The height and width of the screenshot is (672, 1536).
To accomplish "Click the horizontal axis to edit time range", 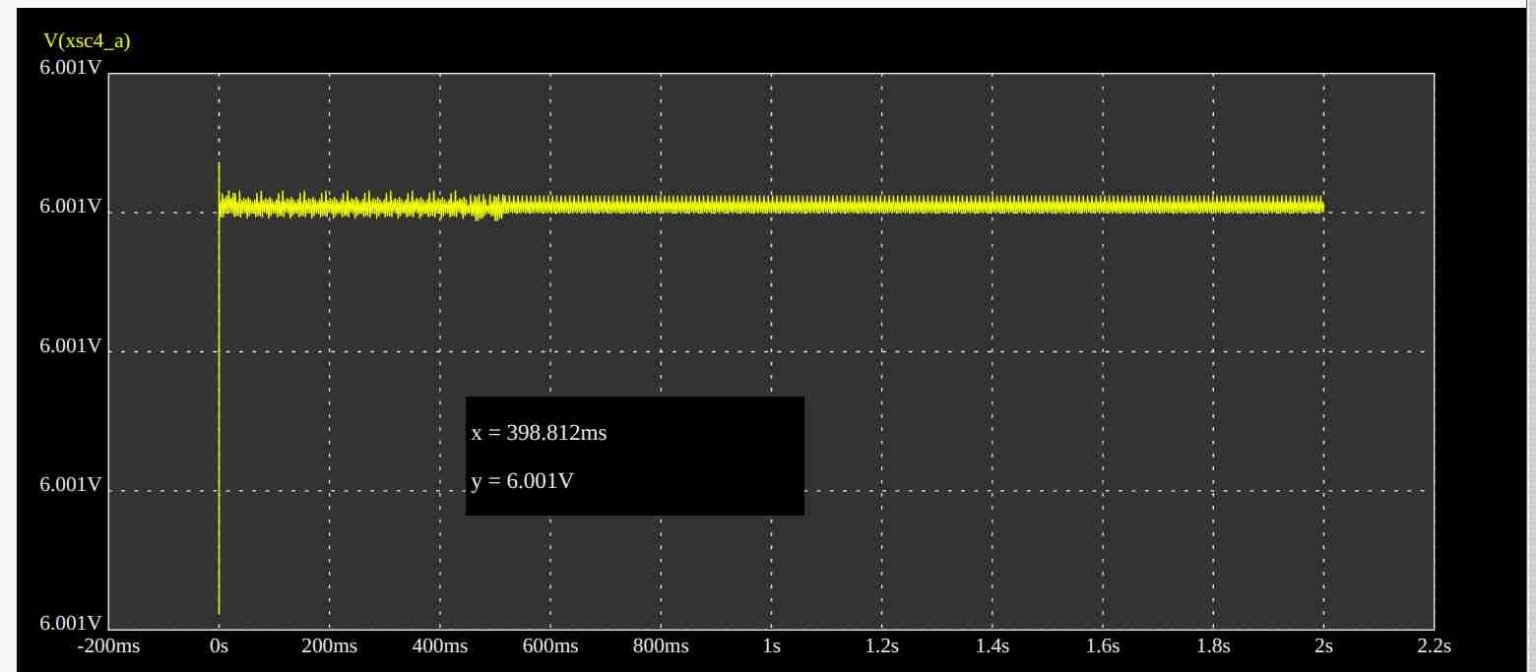I will [x=770, y=647].
